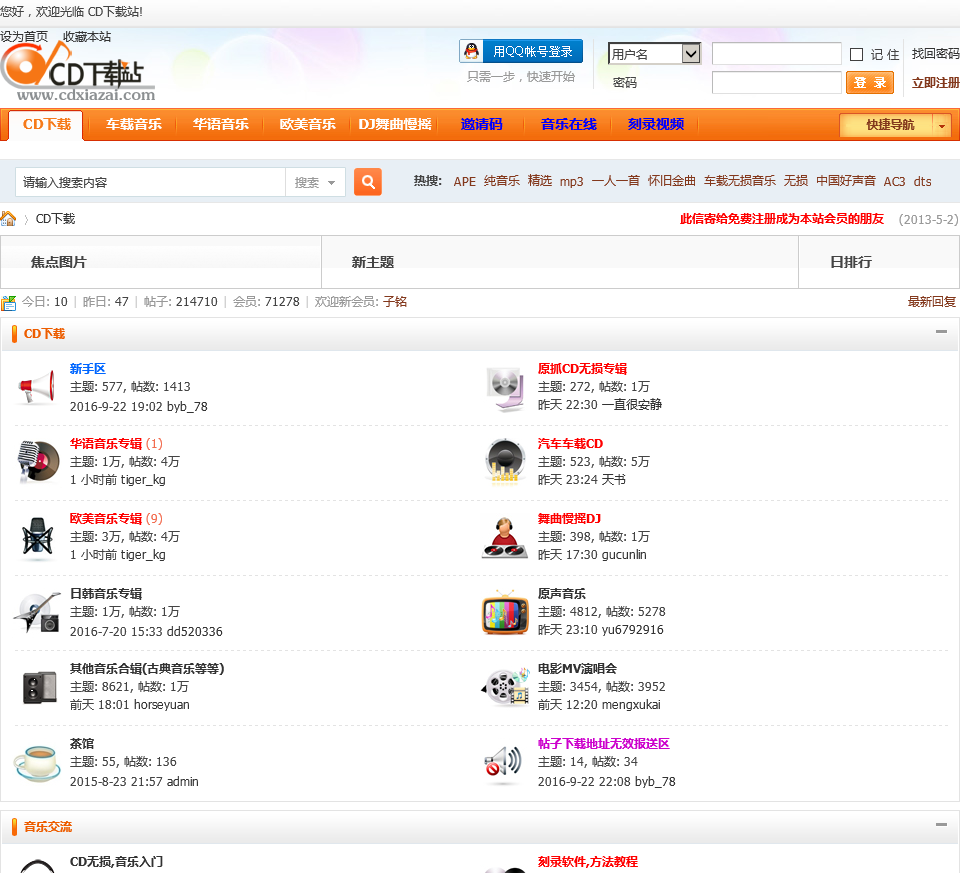Click 用QQ帐号登录 button
This screenshot has width=960, height=873.
tap(521, 51)
